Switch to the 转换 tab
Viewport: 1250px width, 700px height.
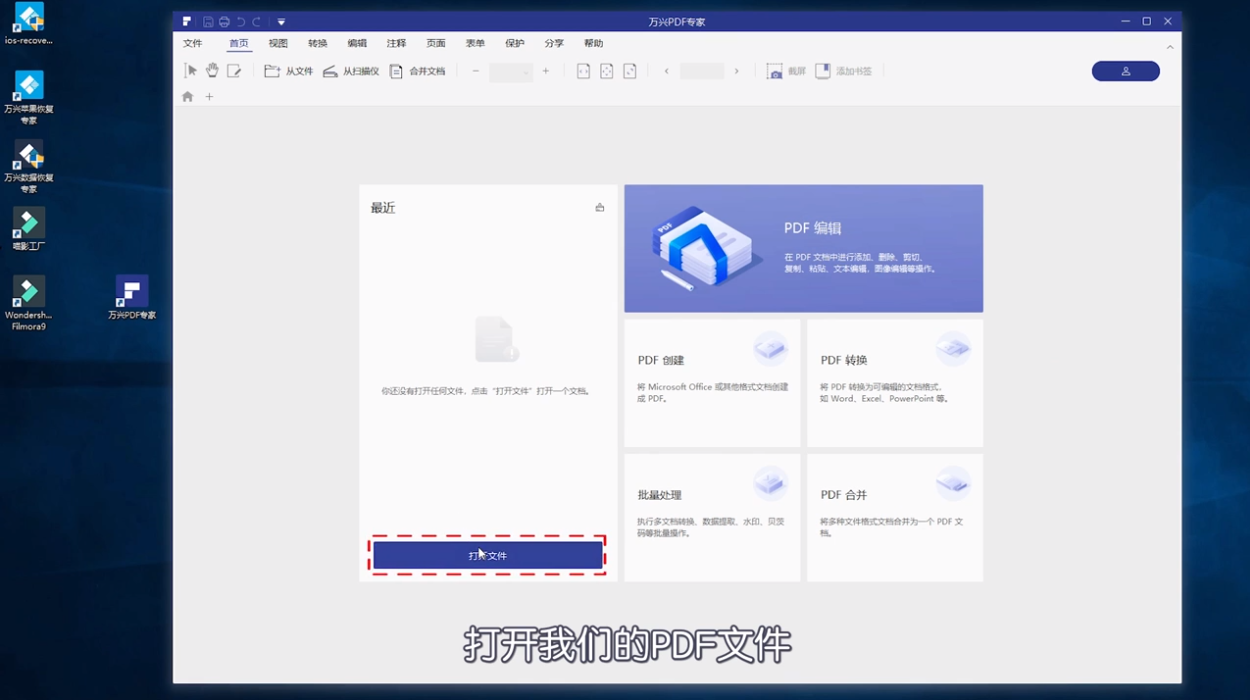pos(318,43)
